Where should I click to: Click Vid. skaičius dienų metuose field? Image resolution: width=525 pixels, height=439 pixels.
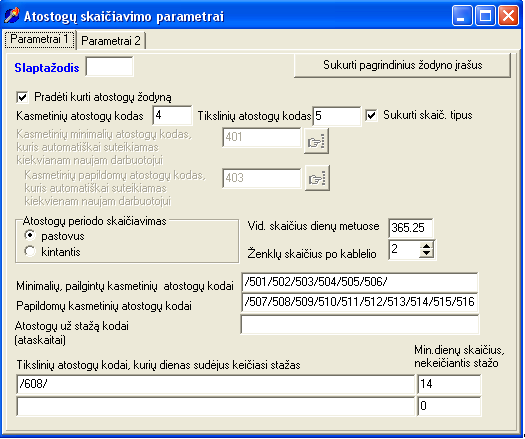410,228
